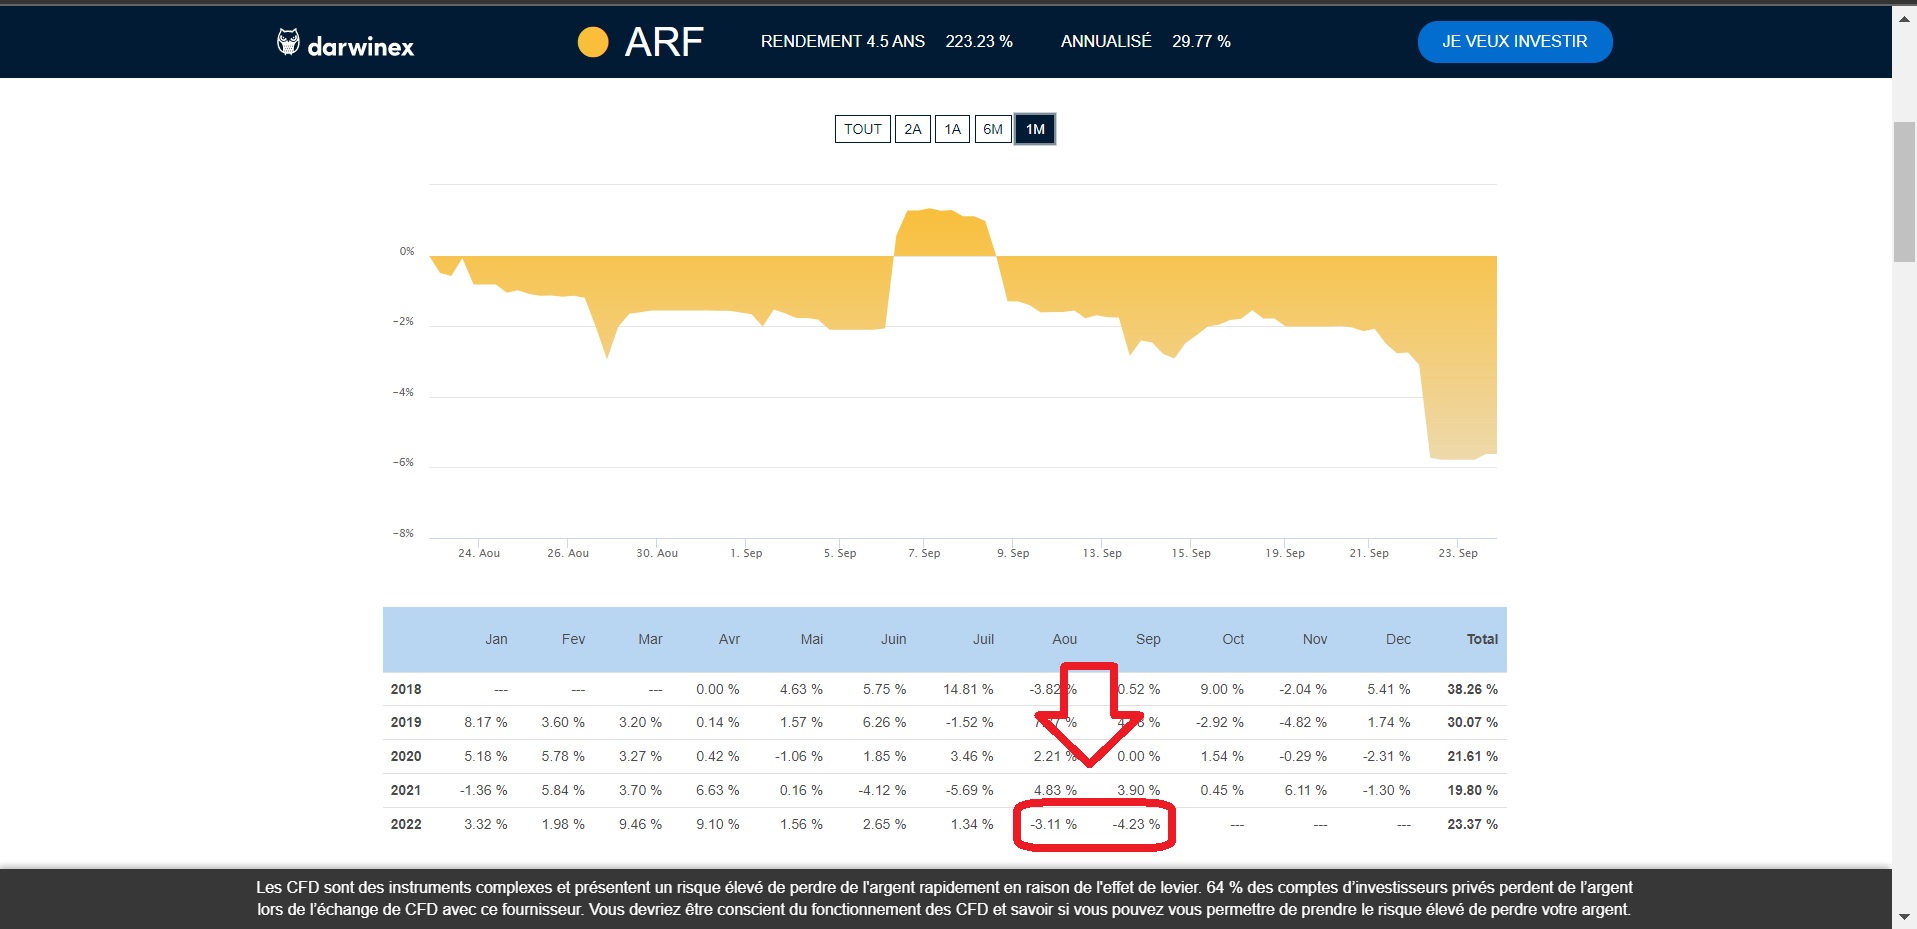Click the 2022 total 23.37 % cell
The width and height of the screenshot is (1917, 929).
[x=1472, y=824]
